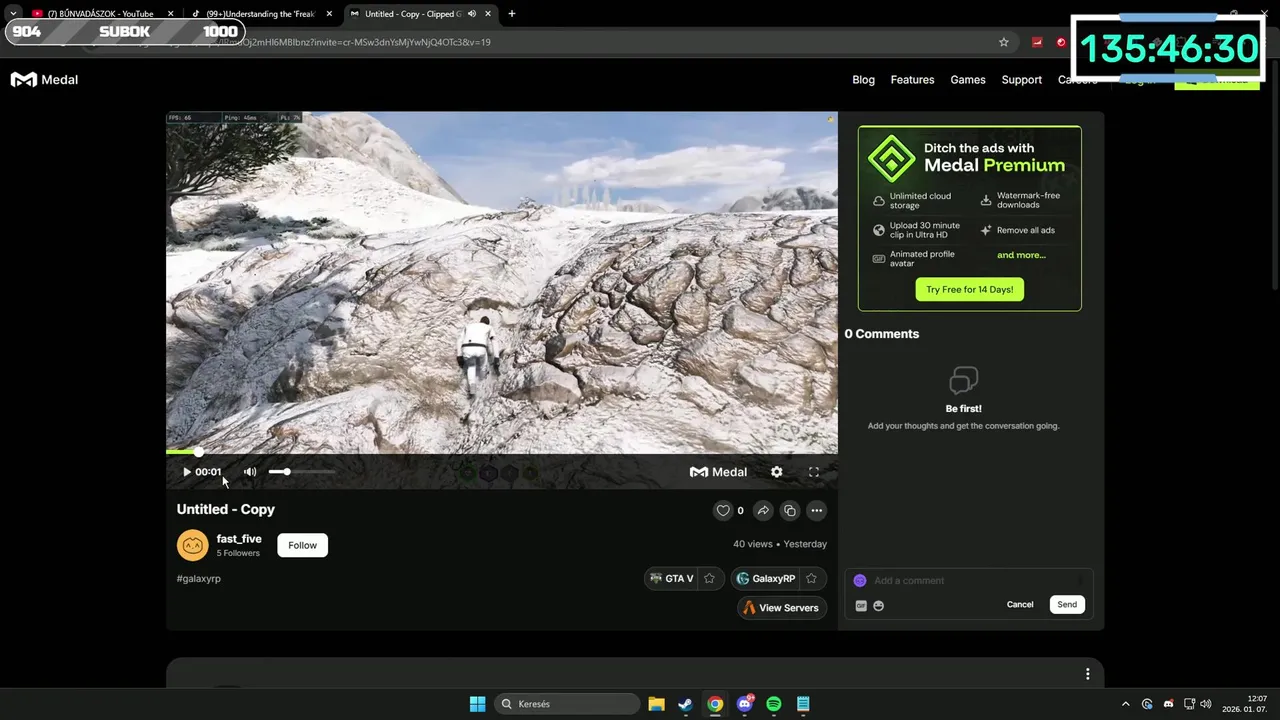Follow the user fast_five
Viewport: 1280px width, 720px height.
click(302, 545)
